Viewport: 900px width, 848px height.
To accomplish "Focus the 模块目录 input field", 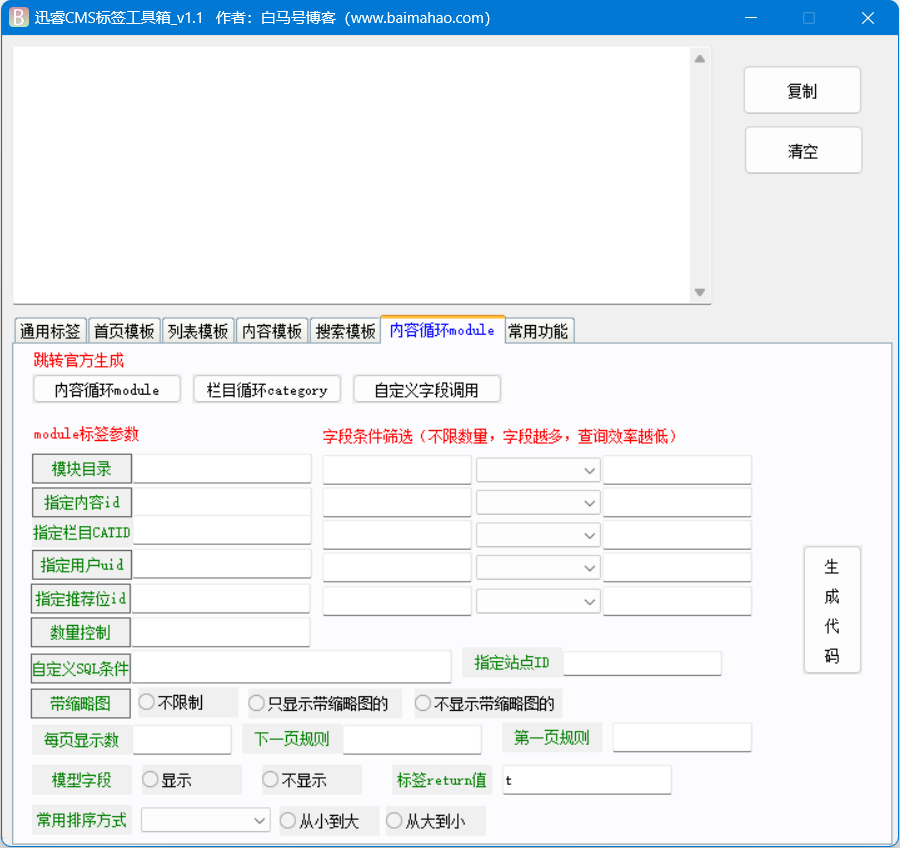I will tap(222, 468).
